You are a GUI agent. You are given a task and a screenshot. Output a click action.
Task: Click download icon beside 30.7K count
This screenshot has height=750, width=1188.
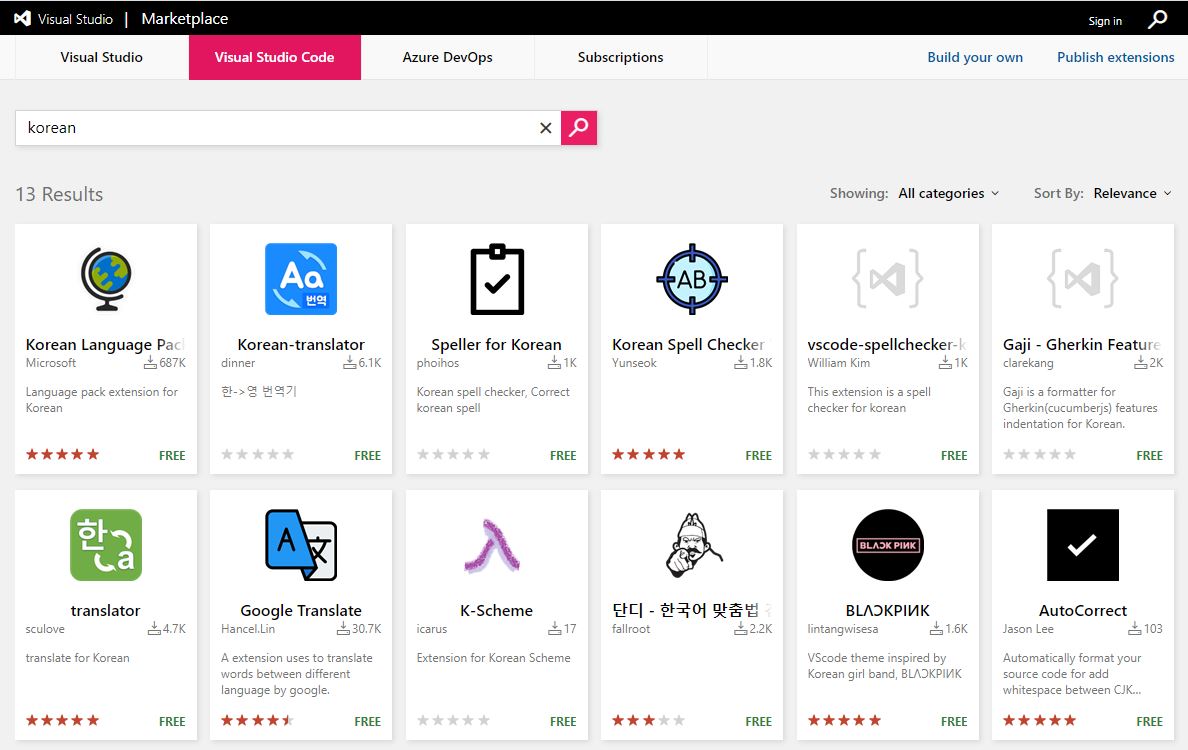click(343, 629)
